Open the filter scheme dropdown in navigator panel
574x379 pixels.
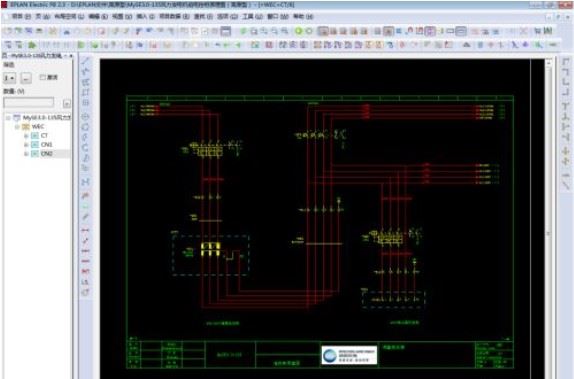coord(10,78)
